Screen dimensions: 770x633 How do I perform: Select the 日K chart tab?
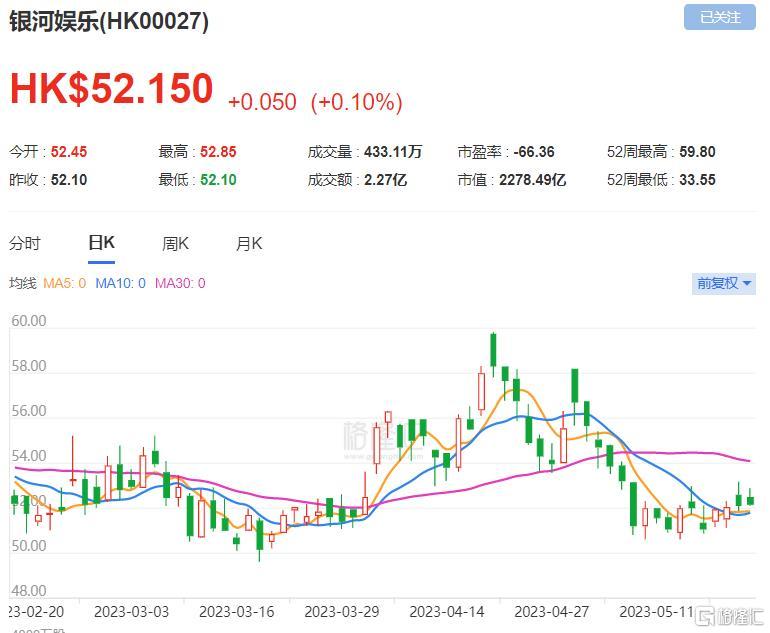pos(102,243)
